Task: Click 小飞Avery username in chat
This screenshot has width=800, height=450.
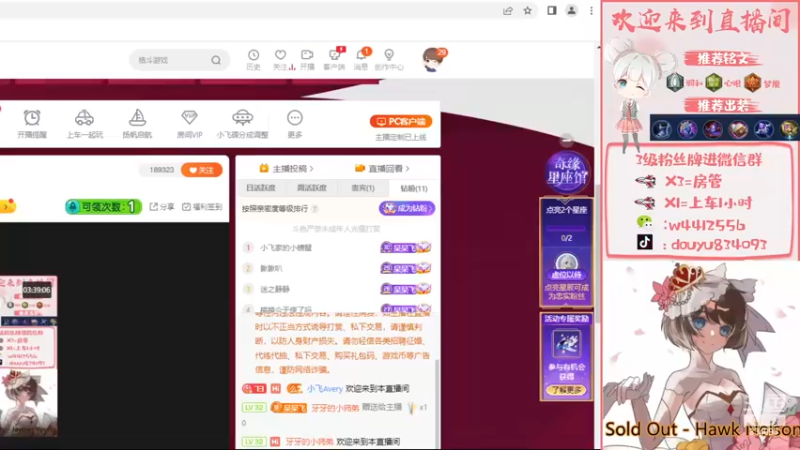Action: click(324, 389)
